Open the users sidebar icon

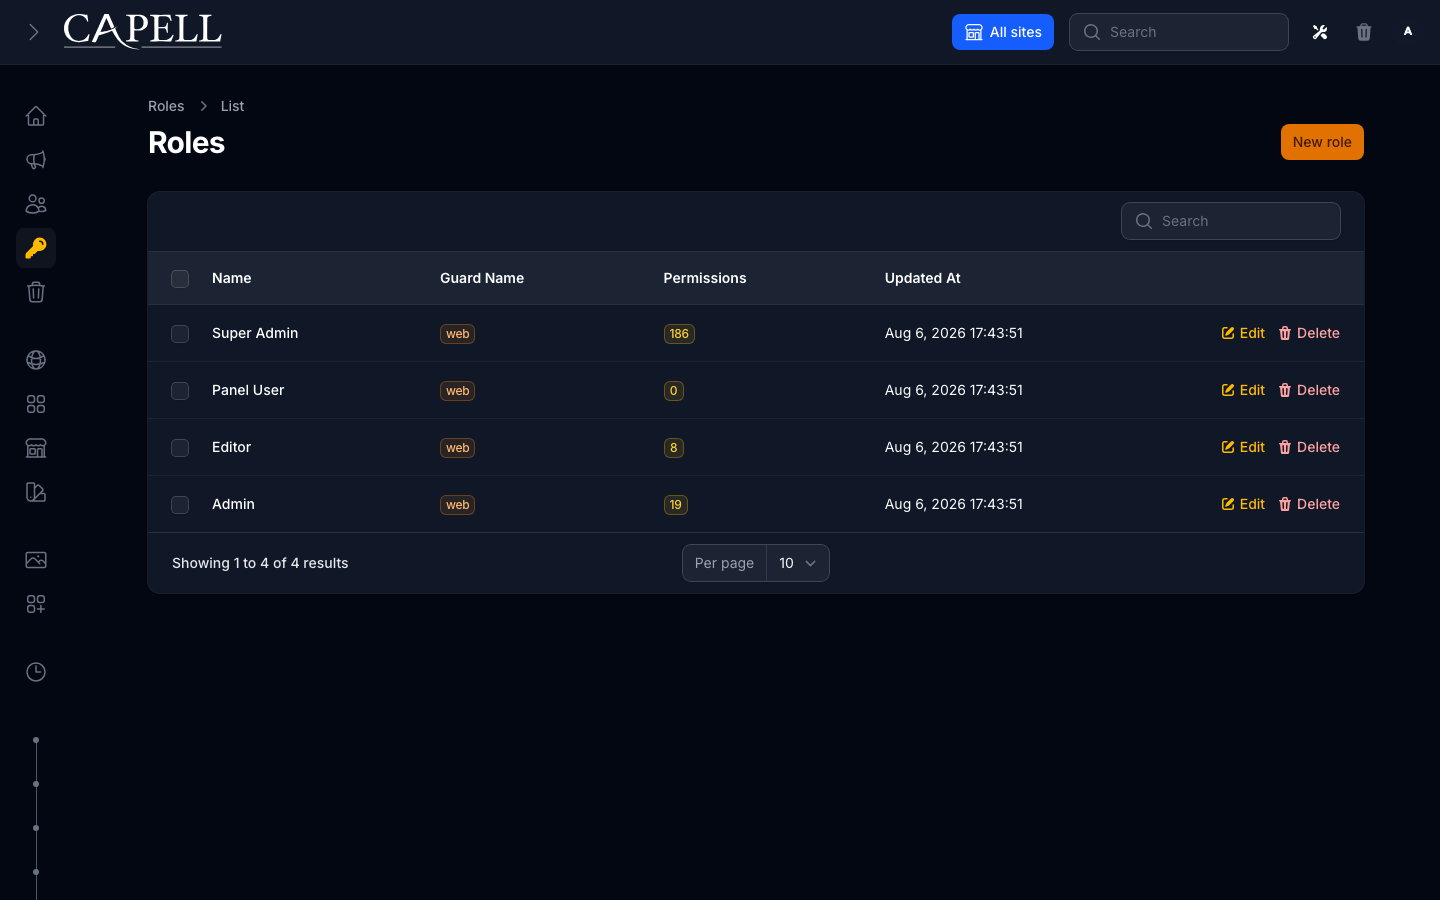(x=36, y=204)
